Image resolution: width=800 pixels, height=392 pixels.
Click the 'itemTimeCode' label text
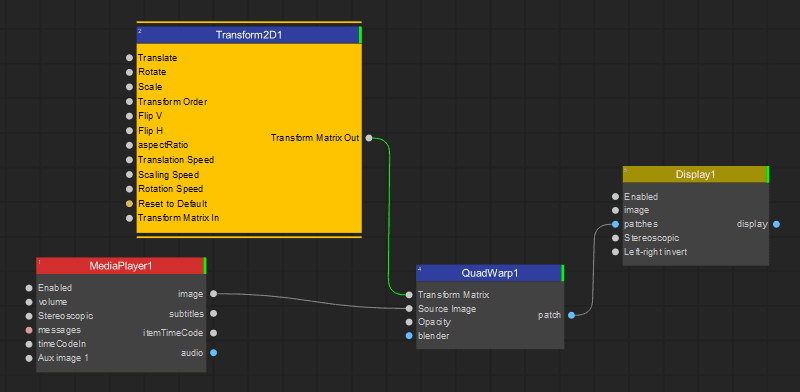click(x=173, y=333)
